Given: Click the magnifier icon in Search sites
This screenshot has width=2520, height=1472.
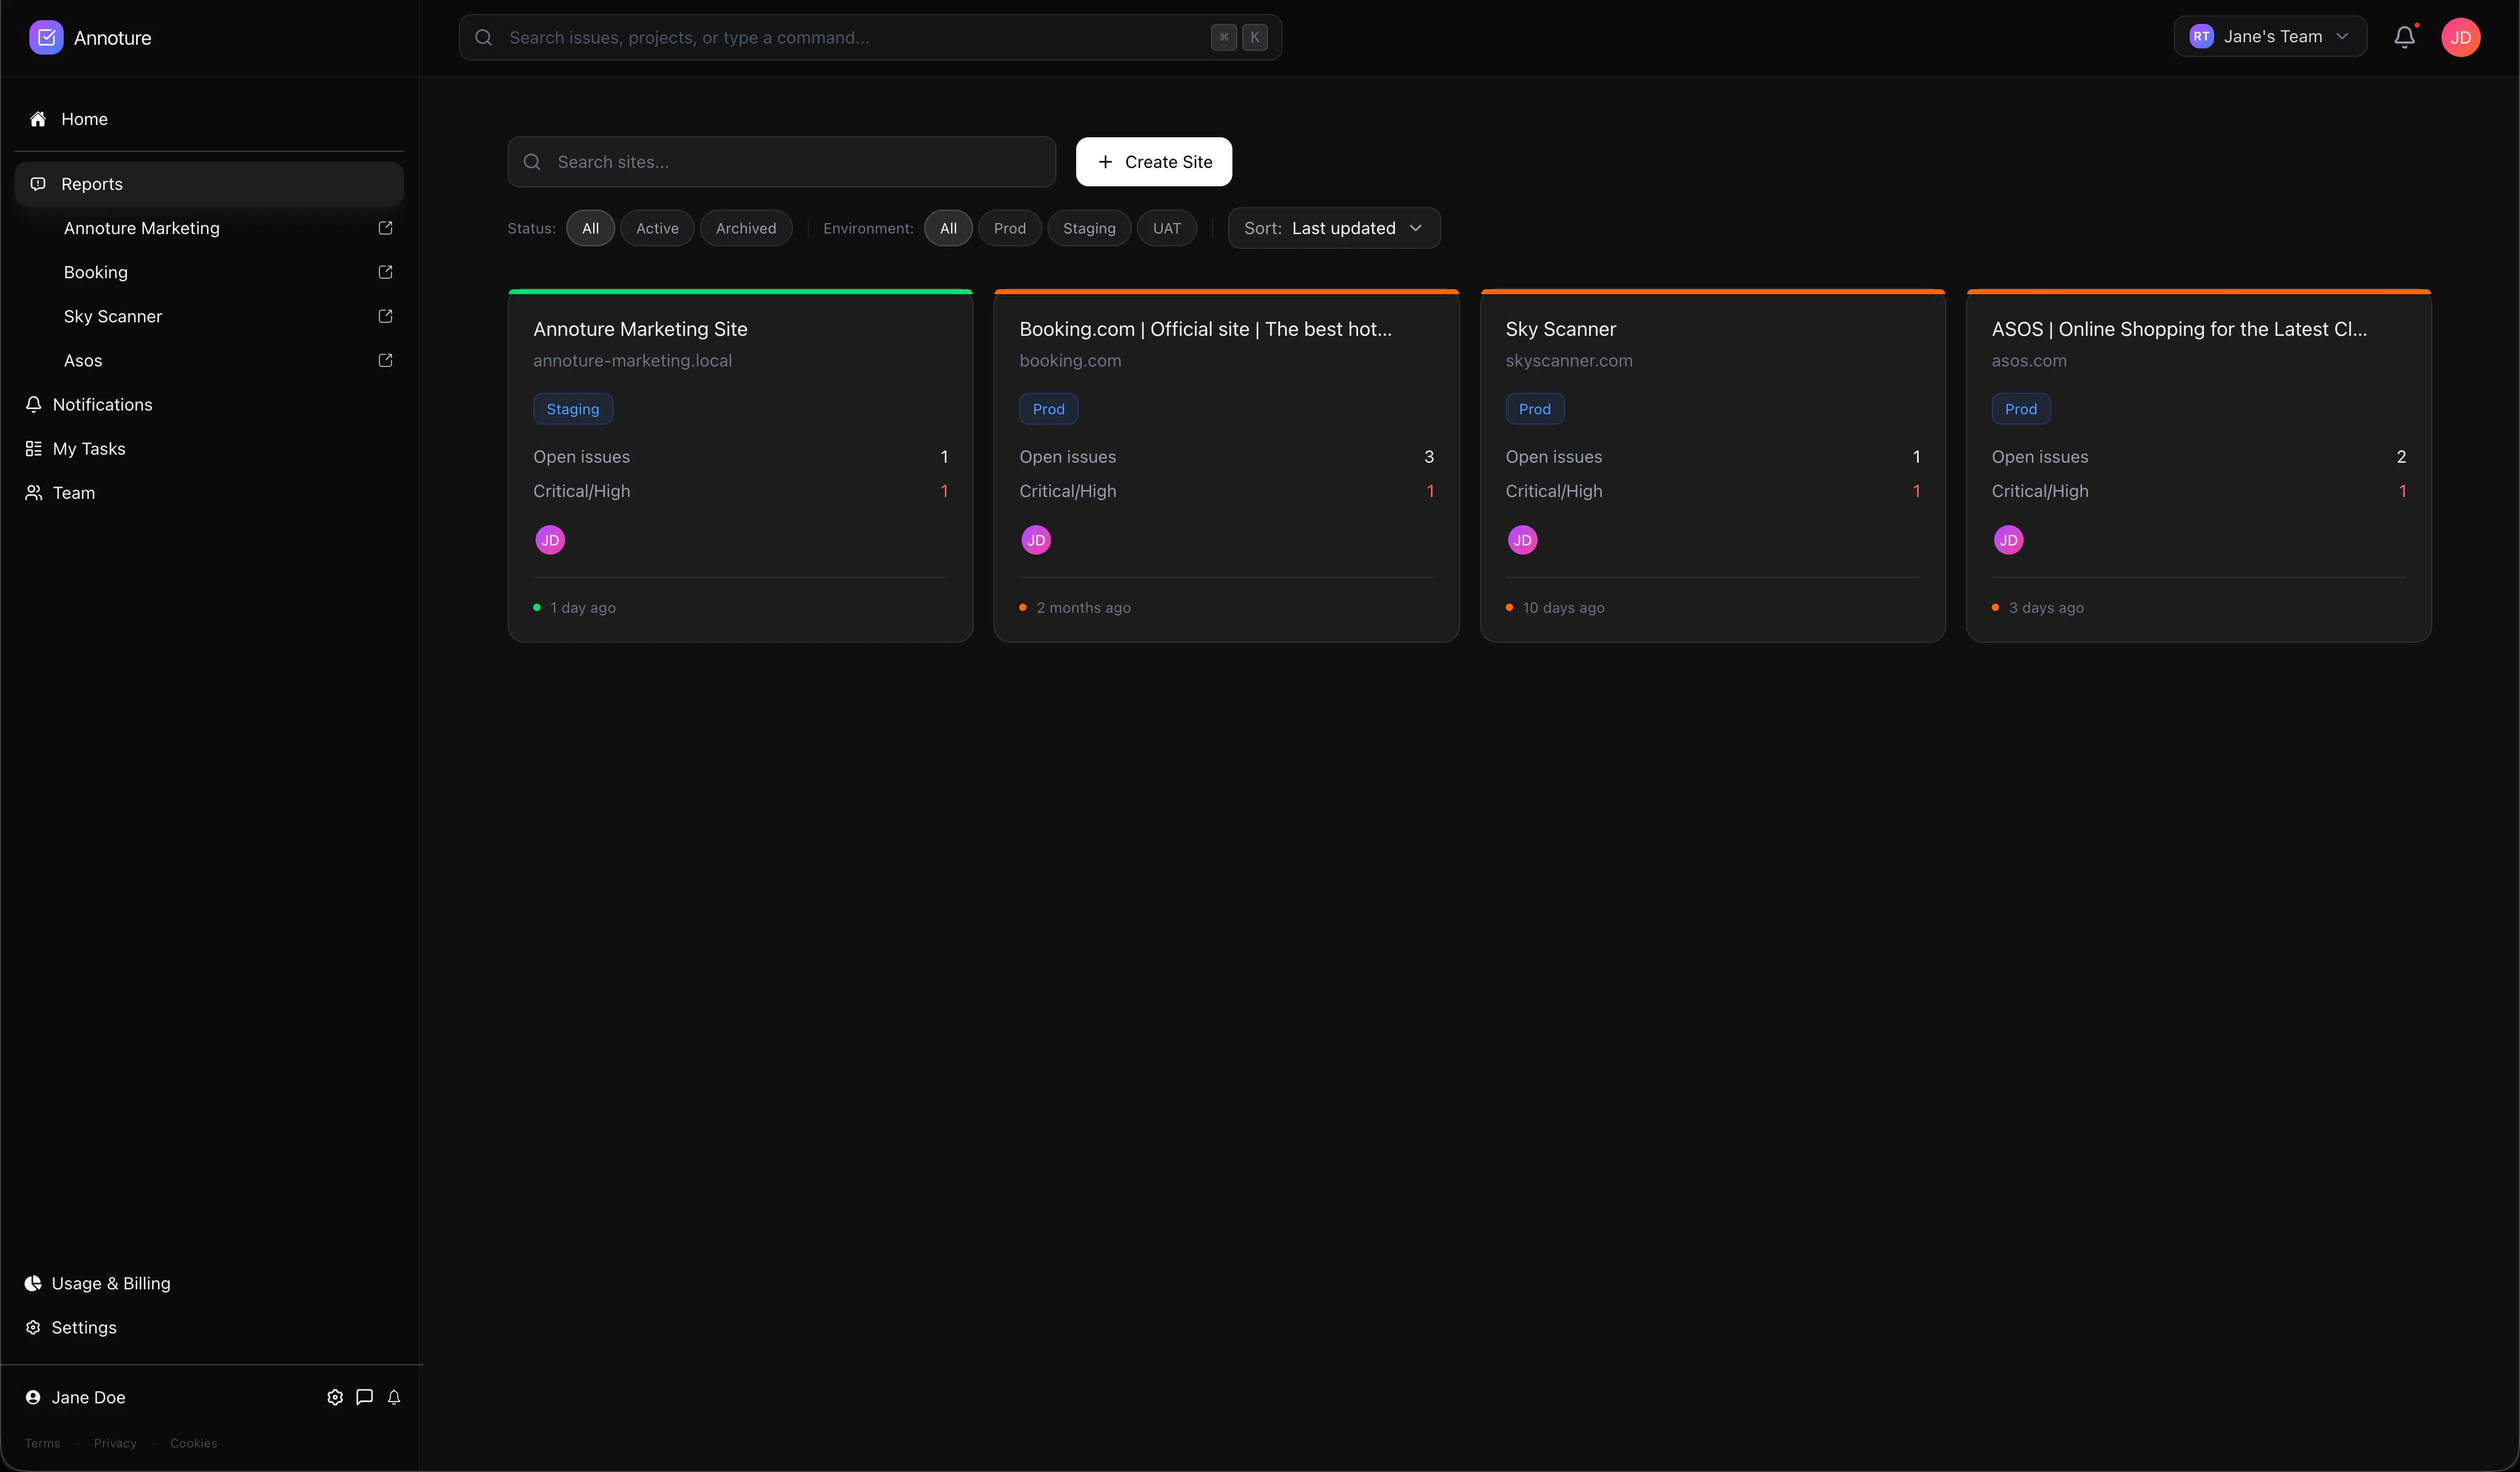Looking at the screenshot, I should point(532,162).
